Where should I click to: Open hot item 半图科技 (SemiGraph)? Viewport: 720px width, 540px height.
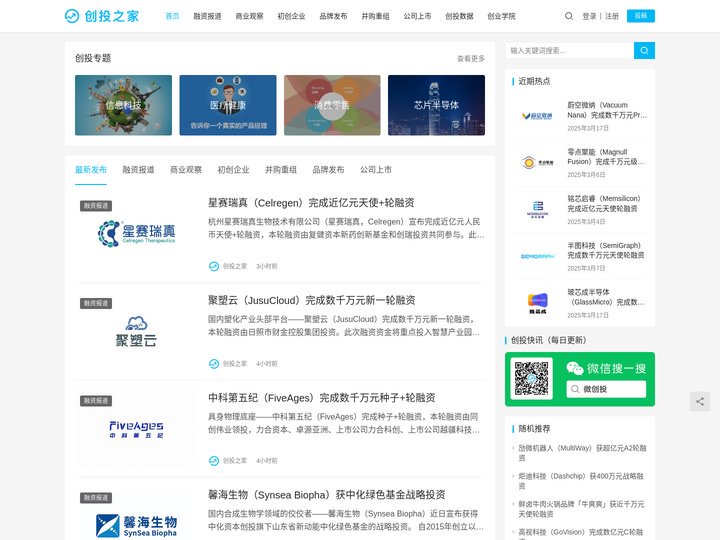(606, 251)
